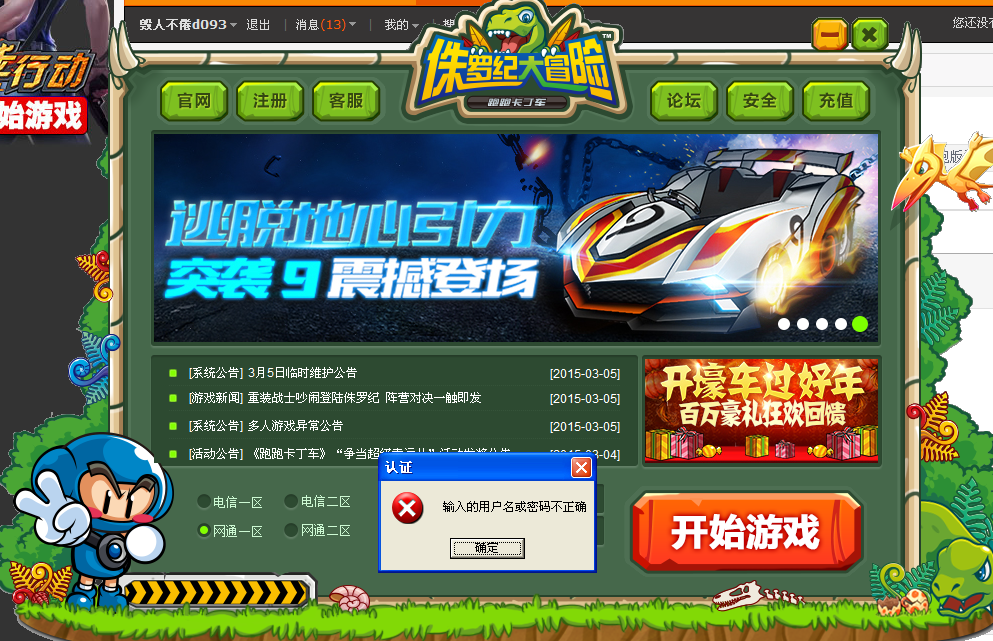Confirm the error dialog with 确定
The image size is (993, 641).
tap(487, 548)
